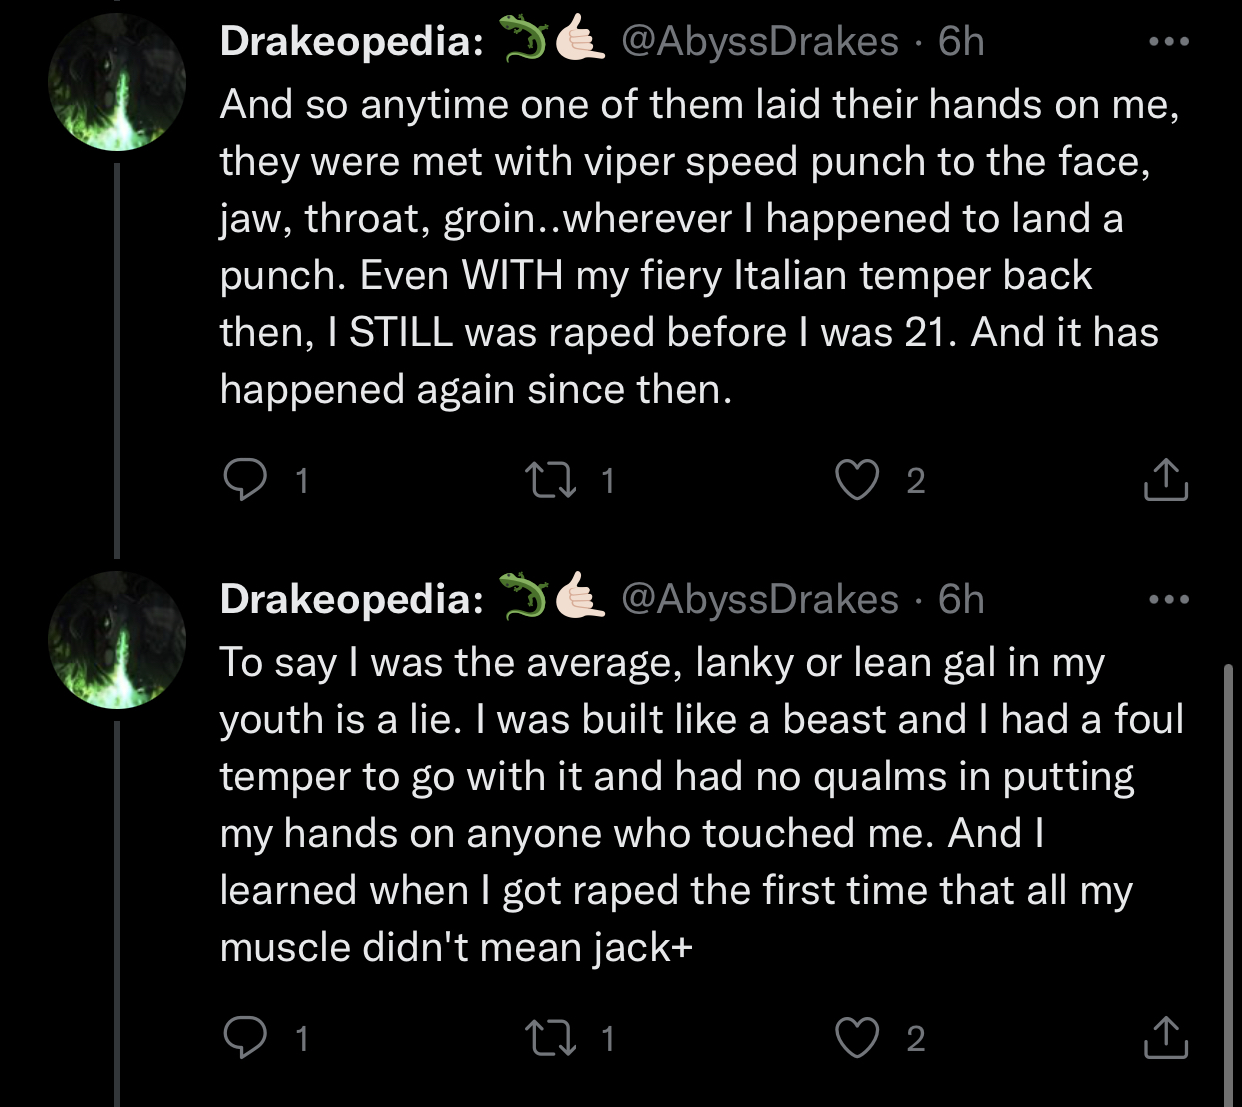Open profile picture on second tweet
1242x1107 pixels.
pyautogui.click(x=117, y=641)
